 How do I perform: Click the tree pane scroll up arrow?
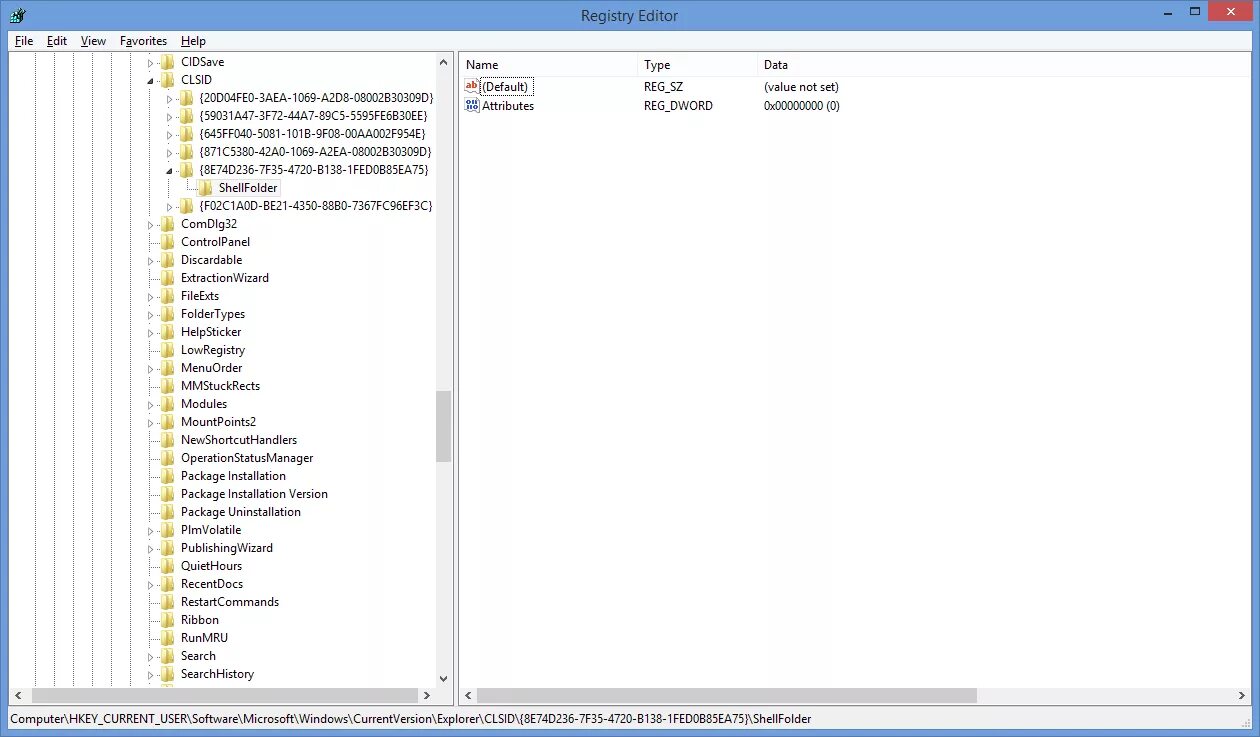pos(444,62)
